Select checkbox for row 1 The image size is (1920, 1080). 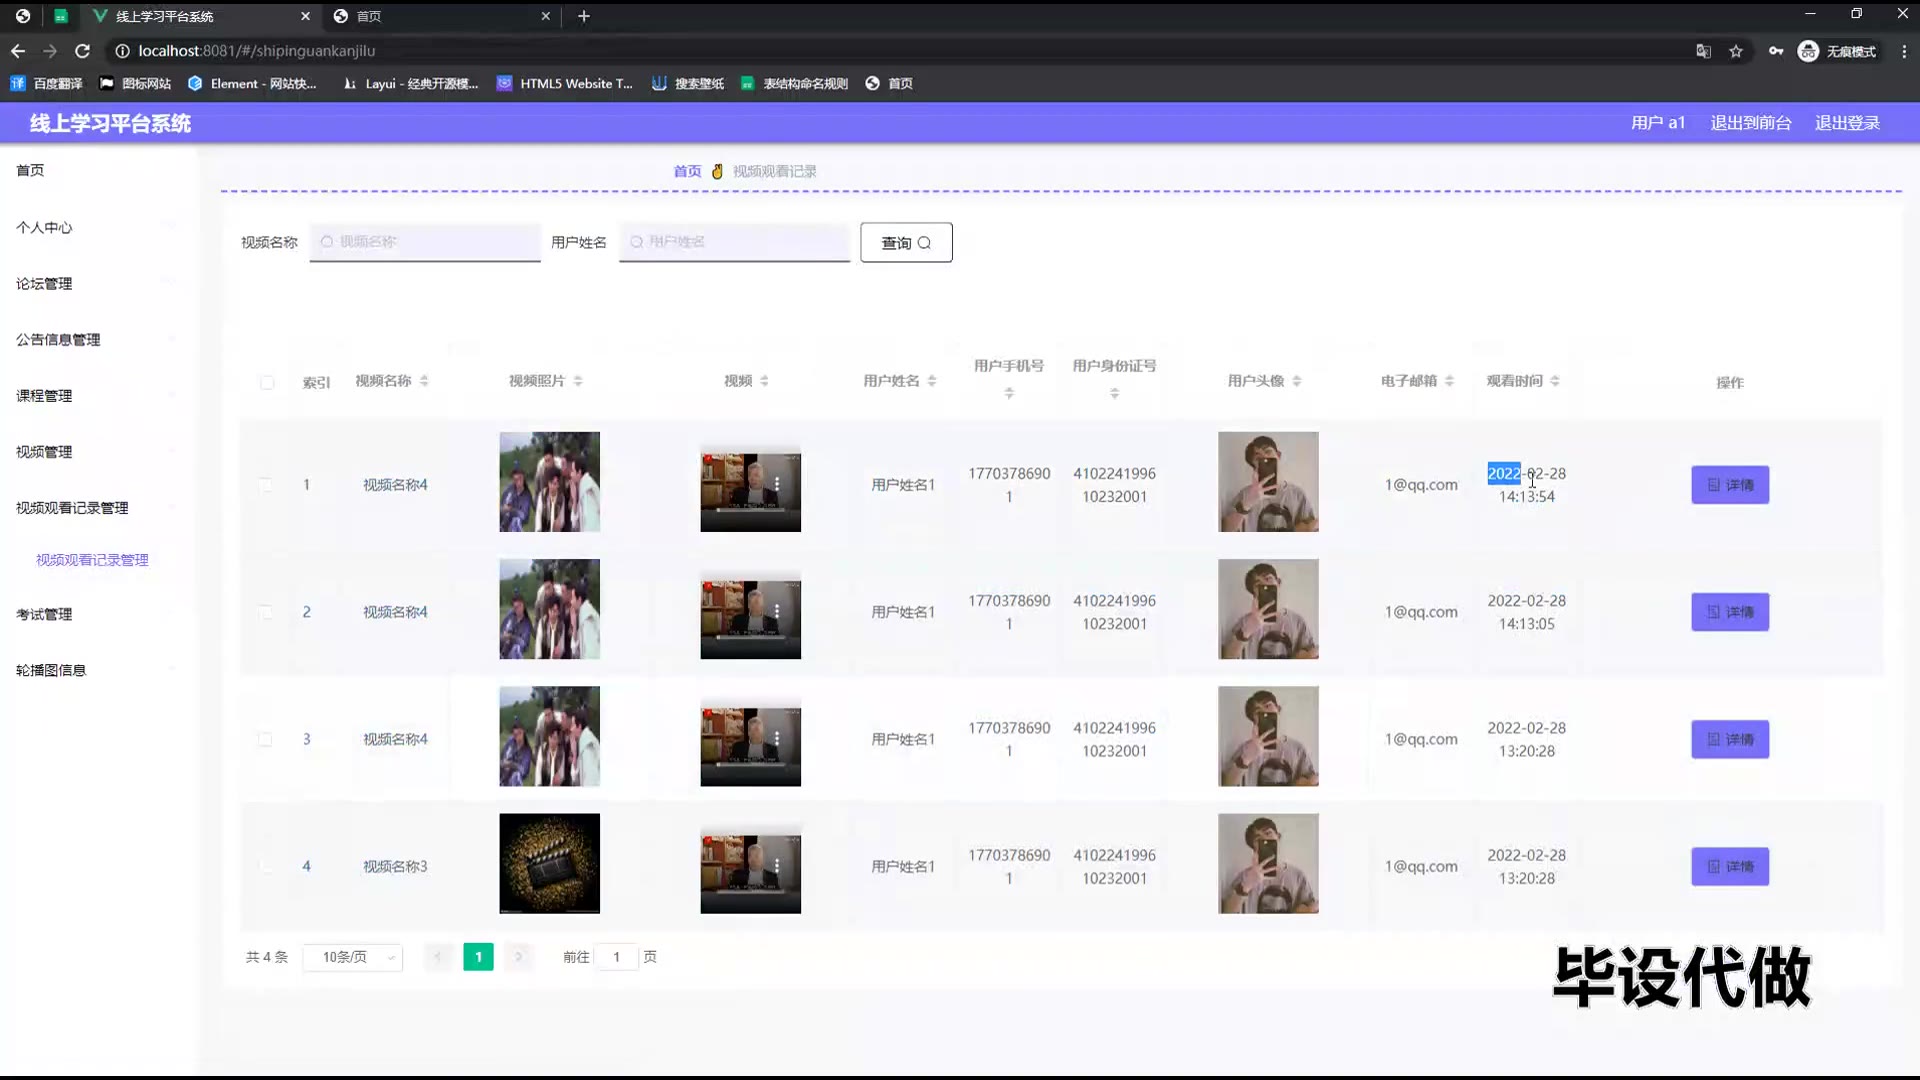point(266,485)
